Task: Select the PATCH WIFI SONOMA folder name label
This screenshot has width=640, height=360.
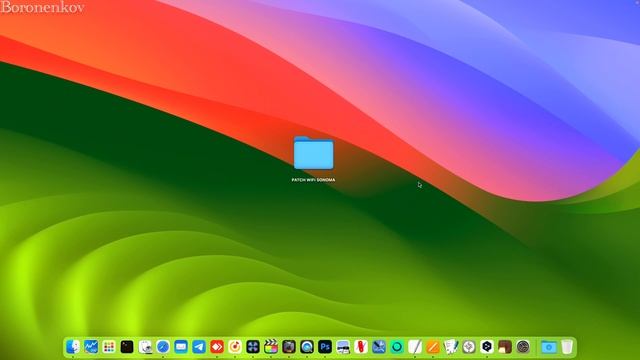Action: [313, 180]
